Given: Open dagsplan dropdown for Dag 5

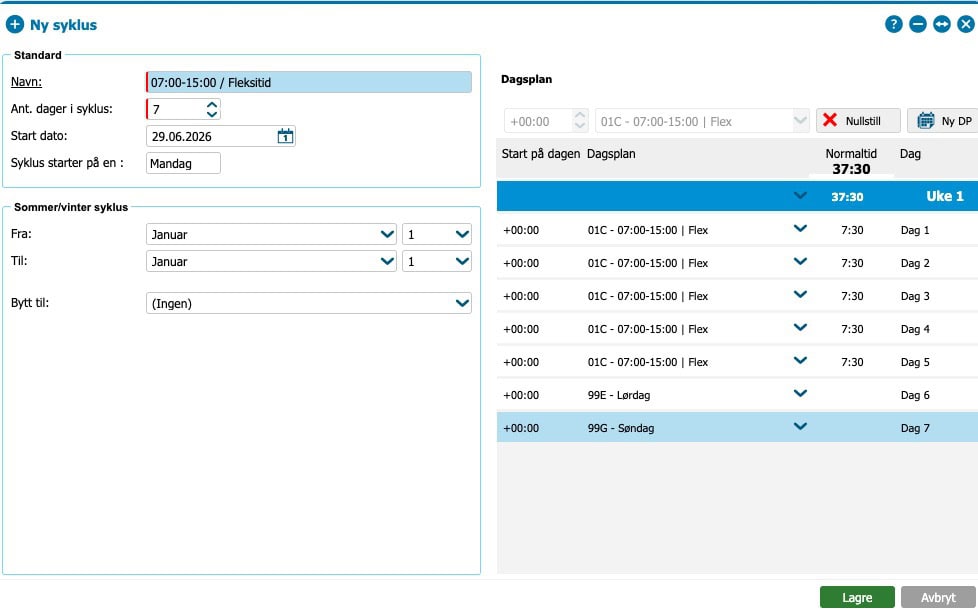Looking at the screenshot, I should click(x=800, y=361).
